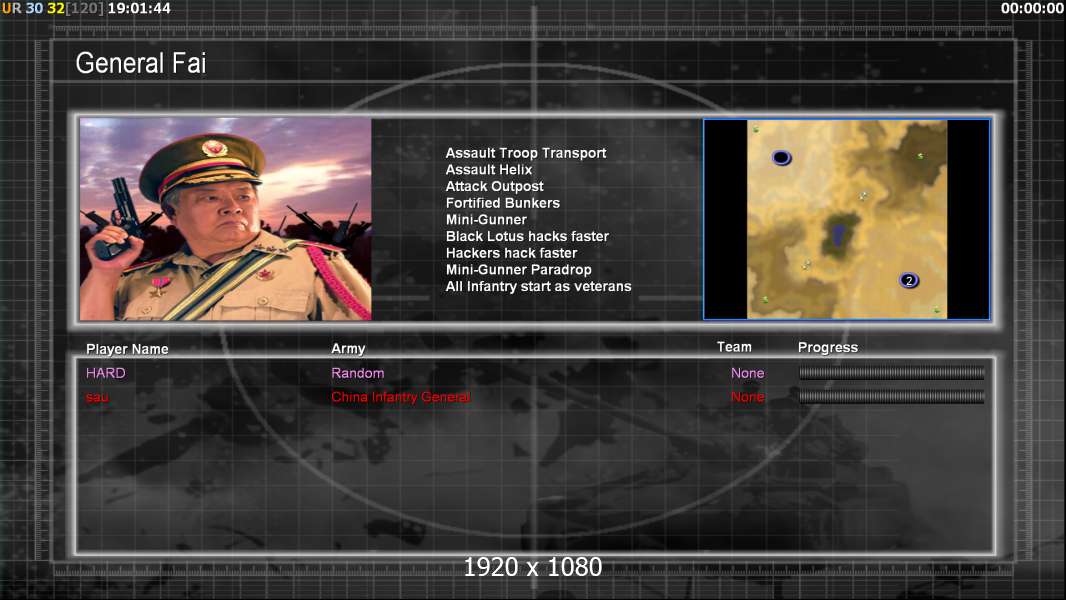Click the 'UR 30 32[120]' FPS overlay
Image resolution: width=1066 pixels, height=600 pixels.
53,8
